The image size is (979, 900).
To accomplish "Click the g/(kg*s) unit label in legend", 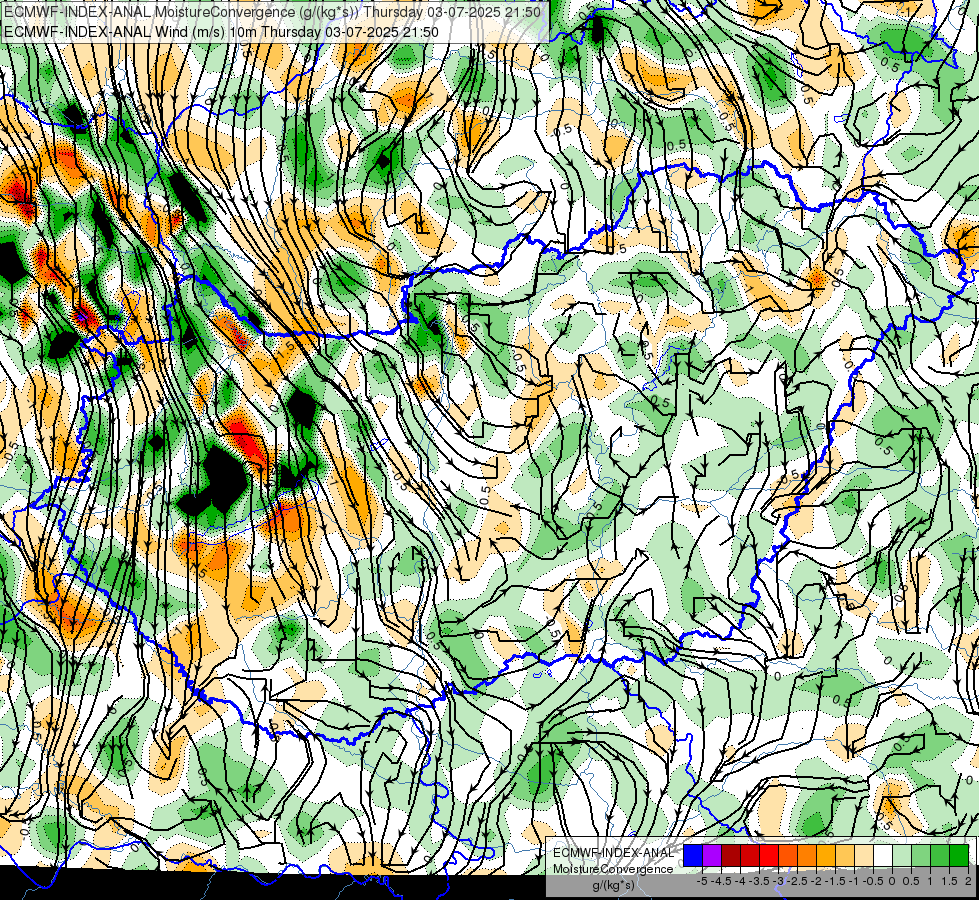I will (613, 885).
